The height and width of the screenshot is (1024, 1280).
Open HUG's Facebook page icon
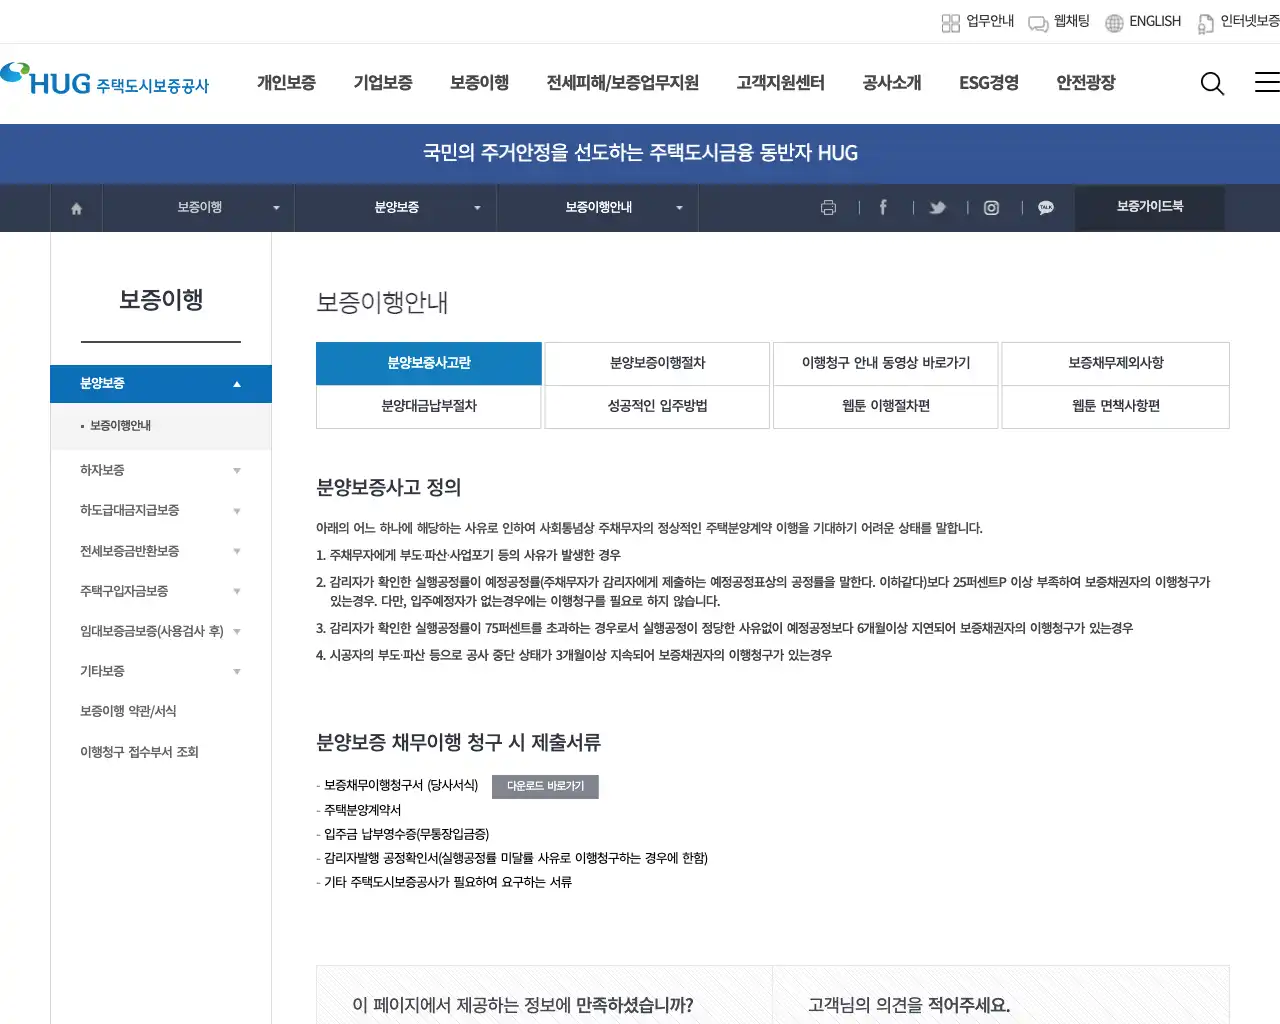click(883, 208)
